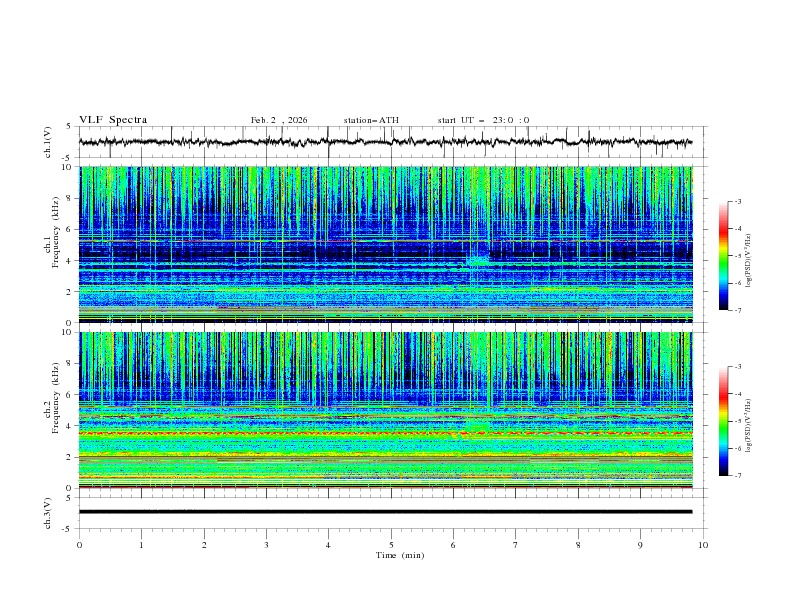Click the flat ch.3 voltage trace

click(x=385, y=512)
